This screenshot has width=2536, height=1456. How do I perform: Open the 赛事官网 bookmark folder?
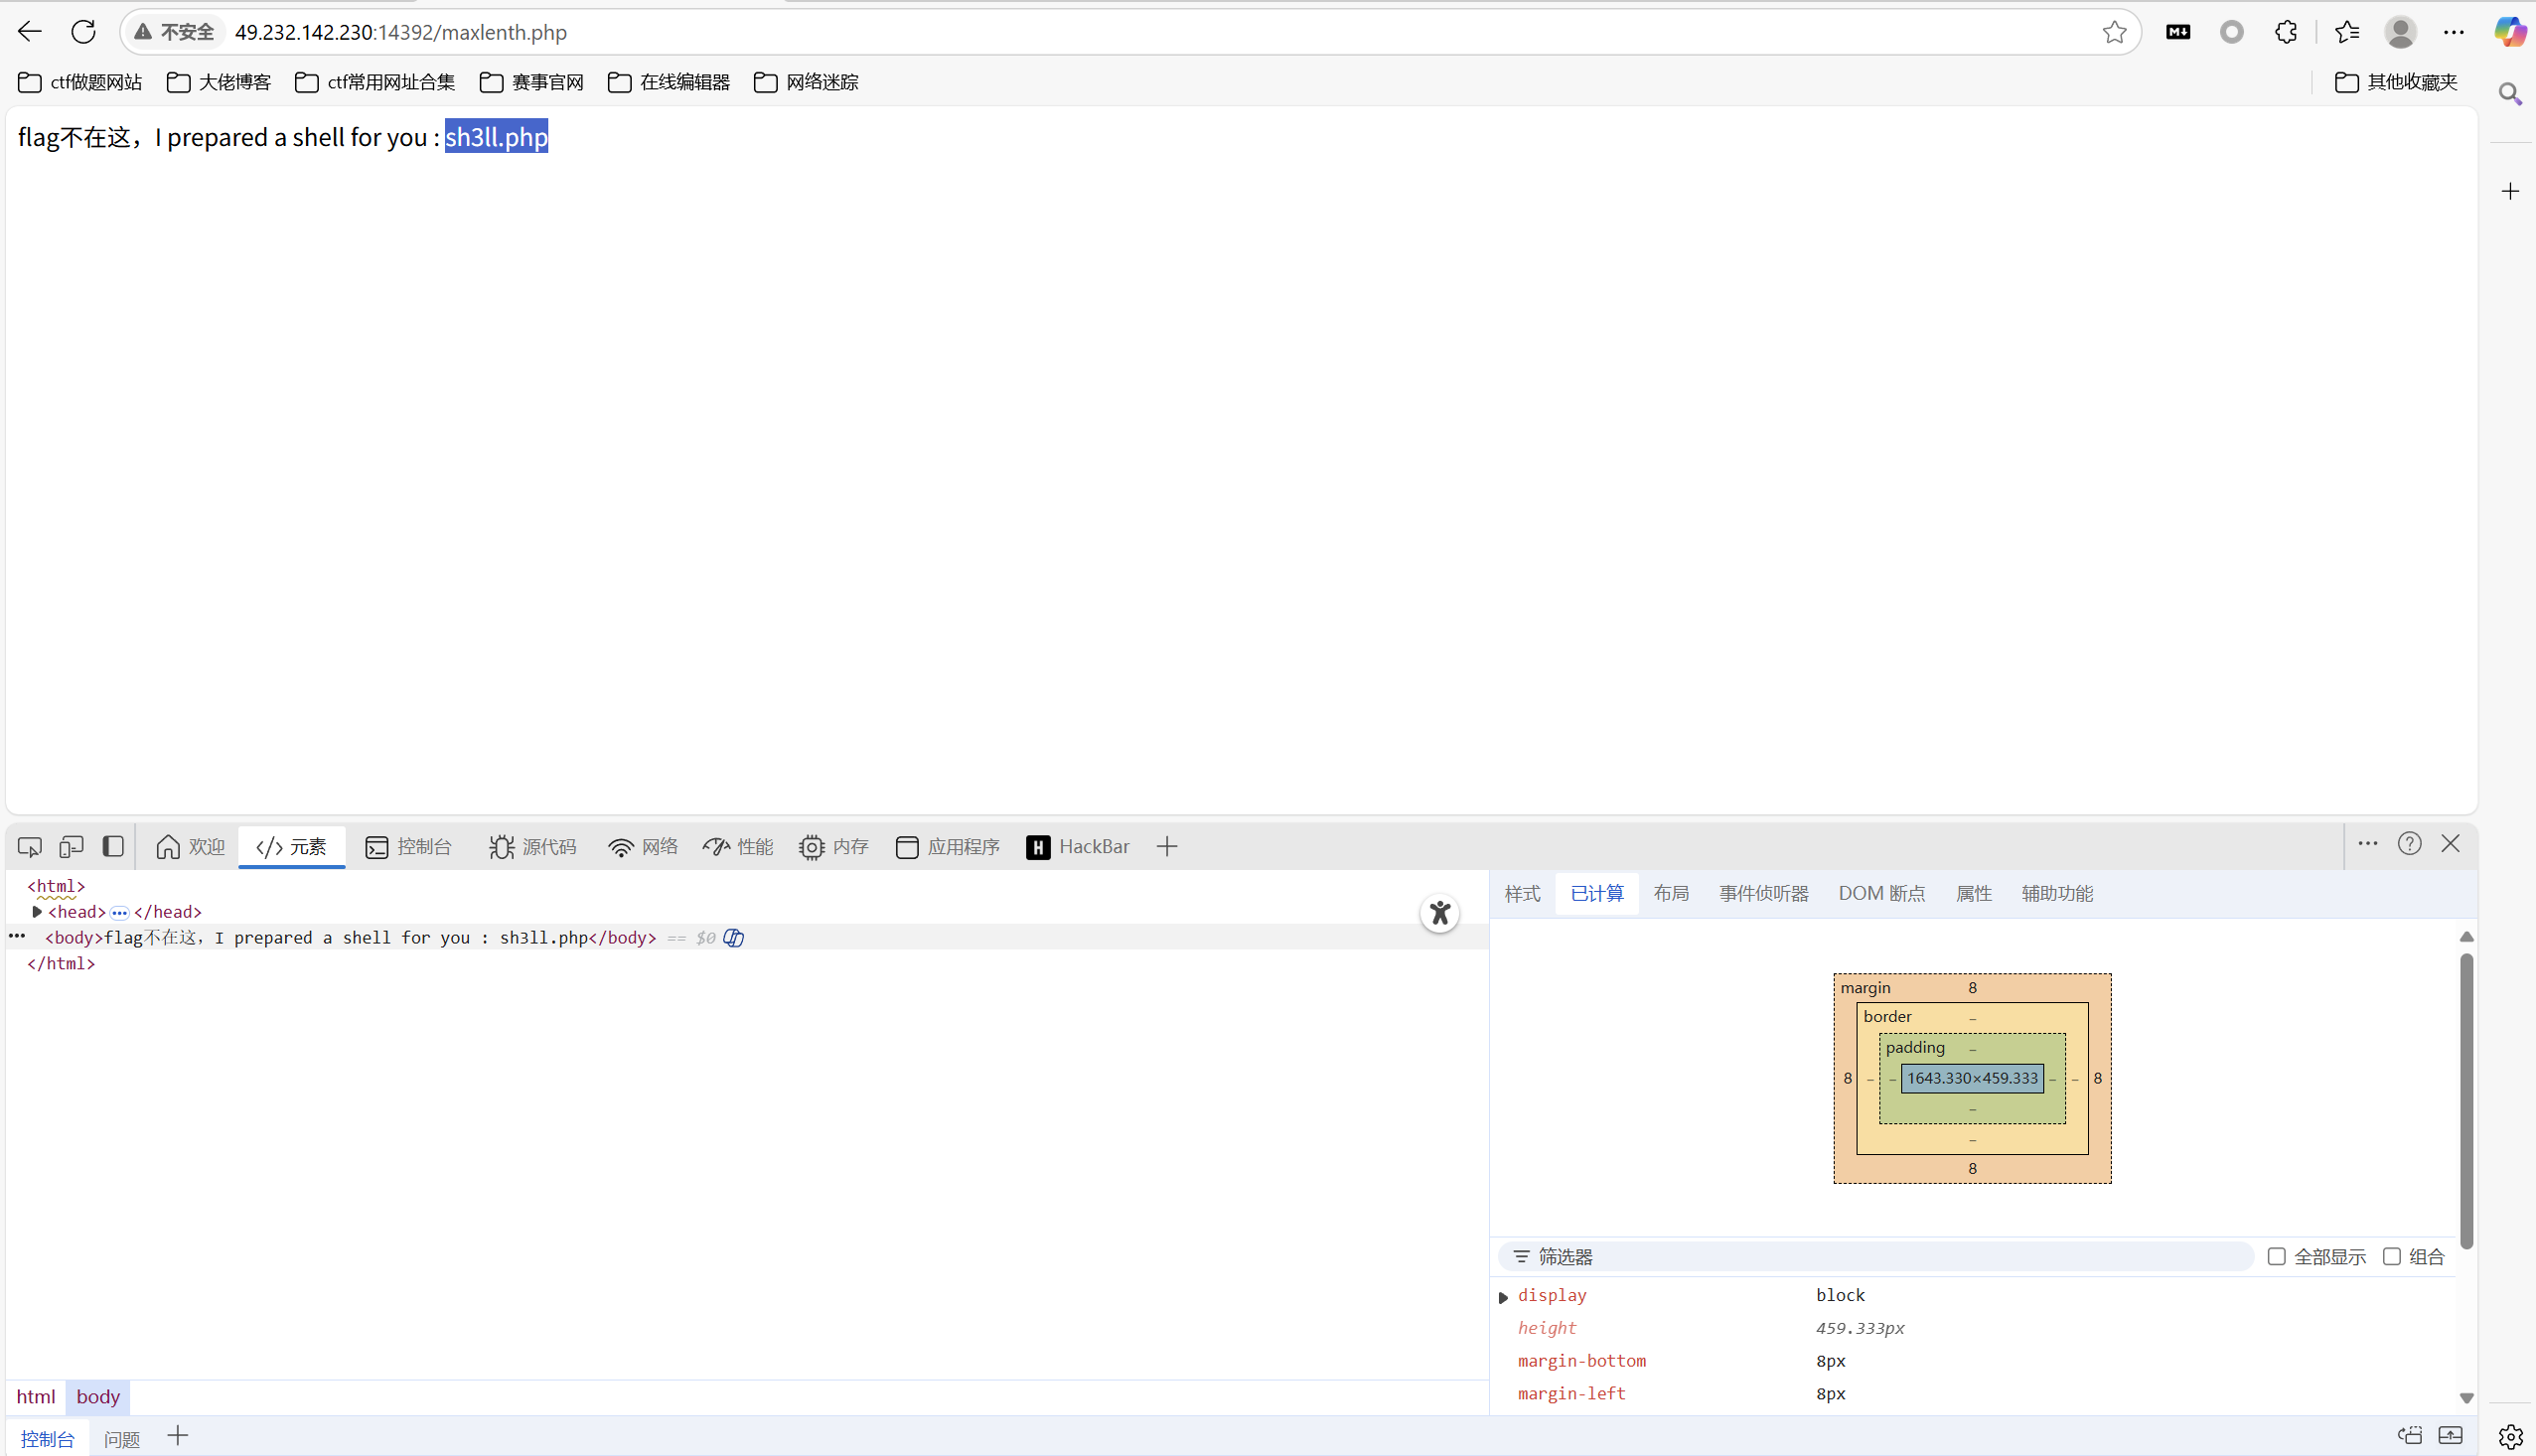pos(532,82)
